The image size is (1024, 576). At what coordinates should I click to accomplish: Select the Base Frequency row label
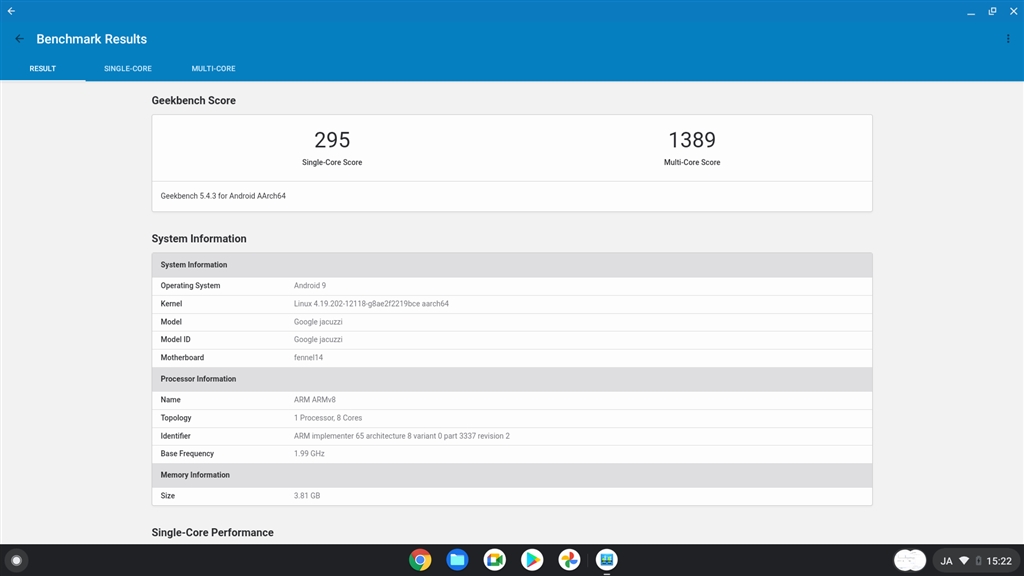(x=187, y=454)
